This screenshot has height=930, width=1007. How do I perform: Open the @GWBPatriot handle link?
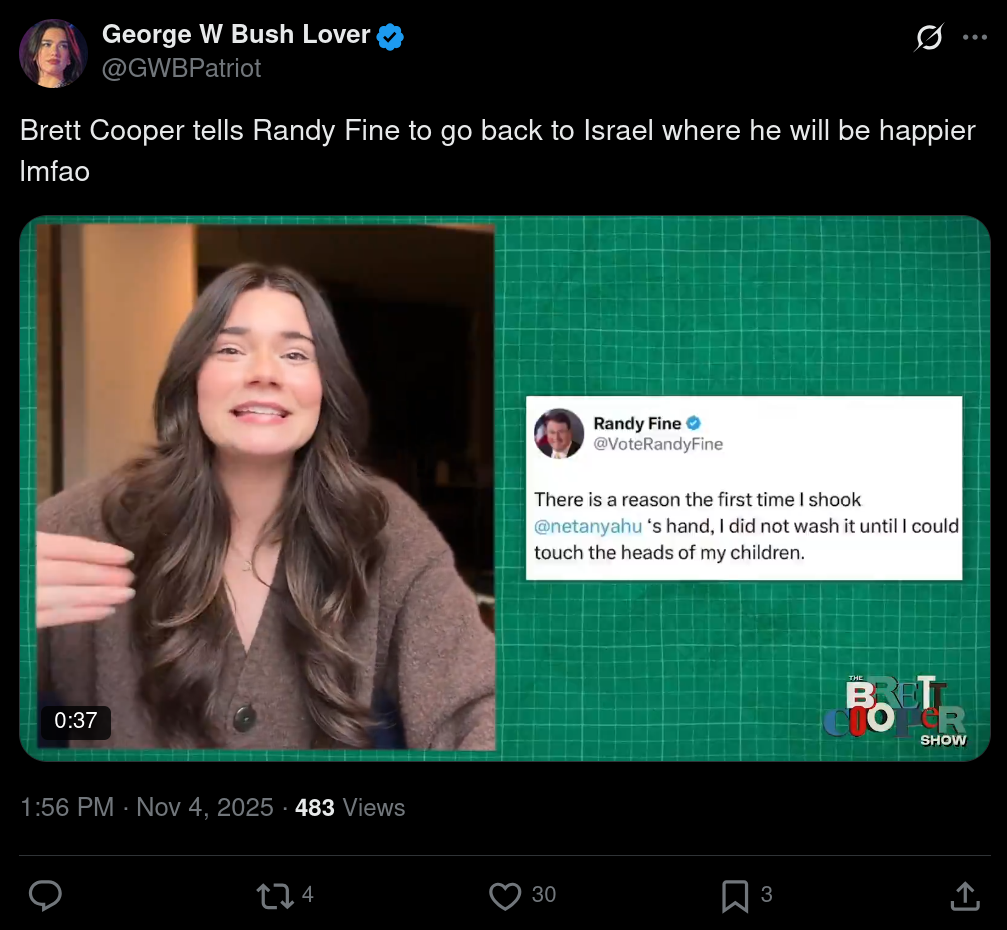click(181, 68)
